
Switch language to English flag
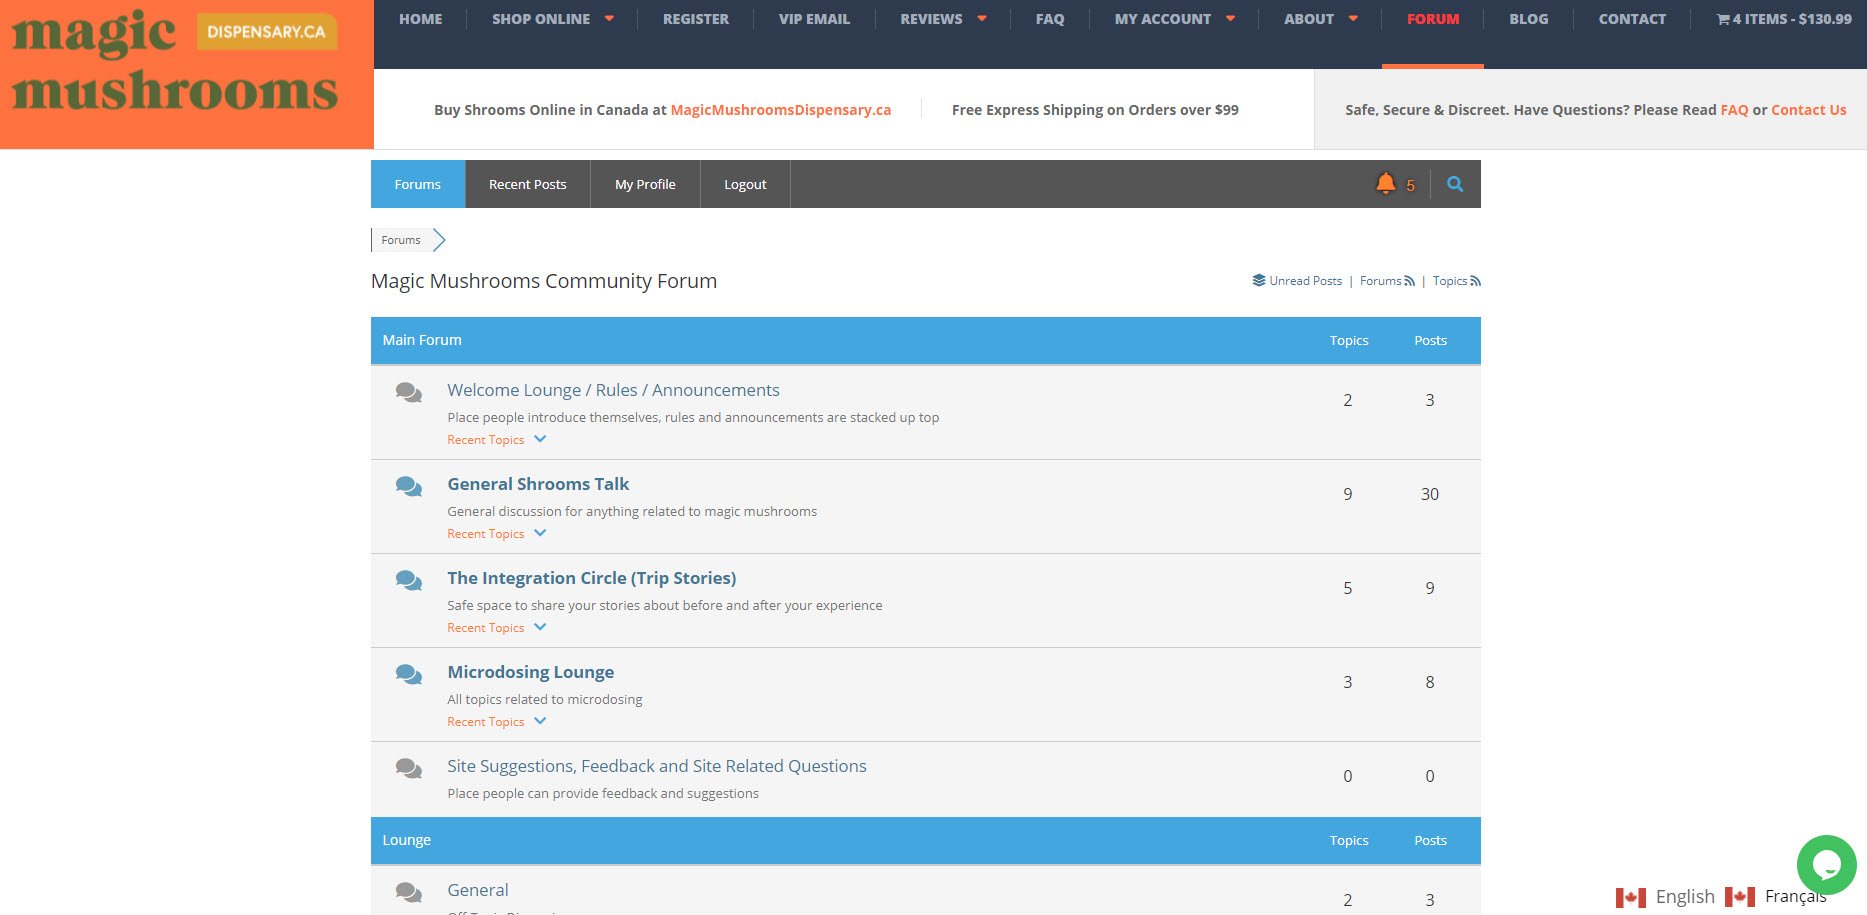coord(1630,897)
